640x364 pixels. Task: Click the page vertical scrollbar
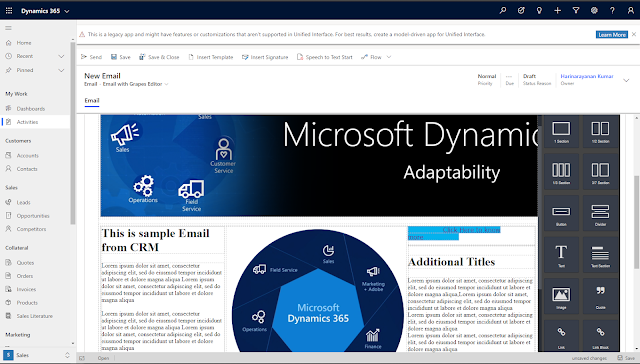click(x=636, y=222)
